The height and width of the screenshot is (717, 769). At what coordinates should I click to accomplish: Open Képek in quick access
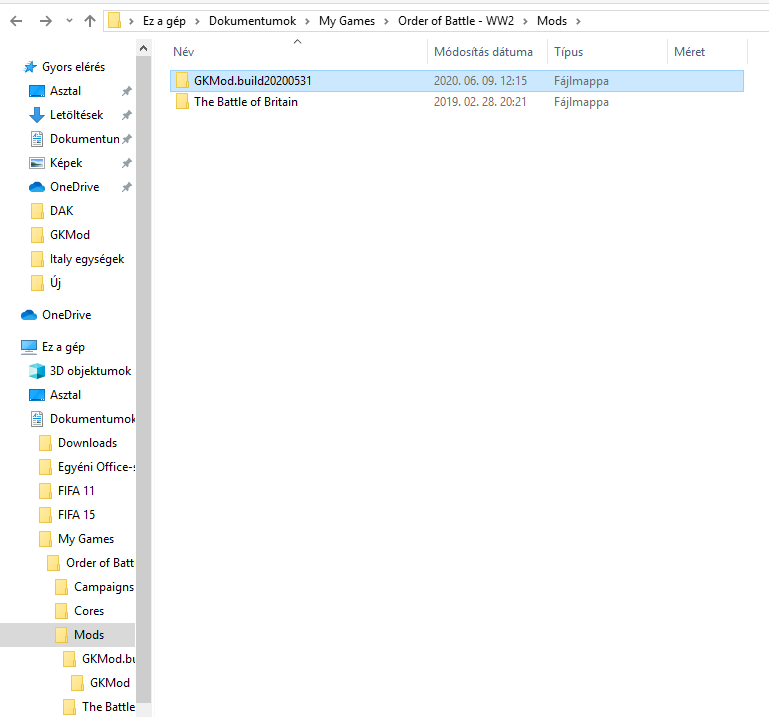click(66, 163)
